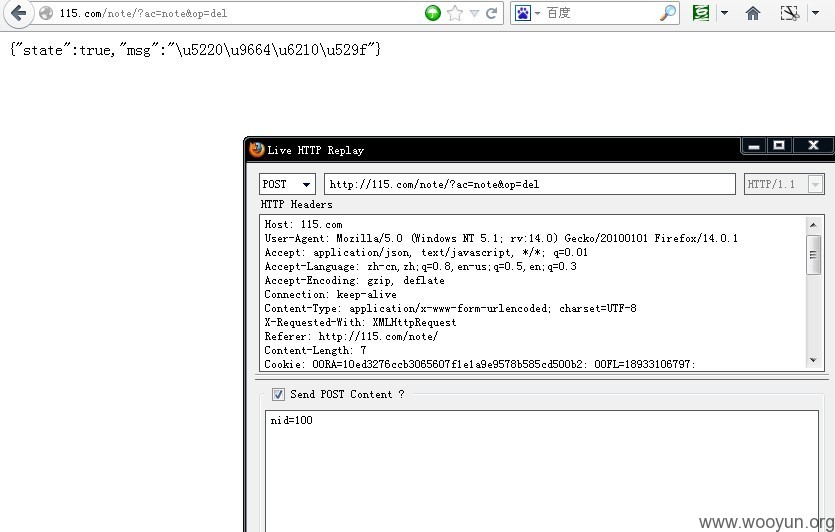Click scroll down arrow in HTTP Headers
Image resolution: width=835 pixels, height=532 pixels.
point(813,361)
